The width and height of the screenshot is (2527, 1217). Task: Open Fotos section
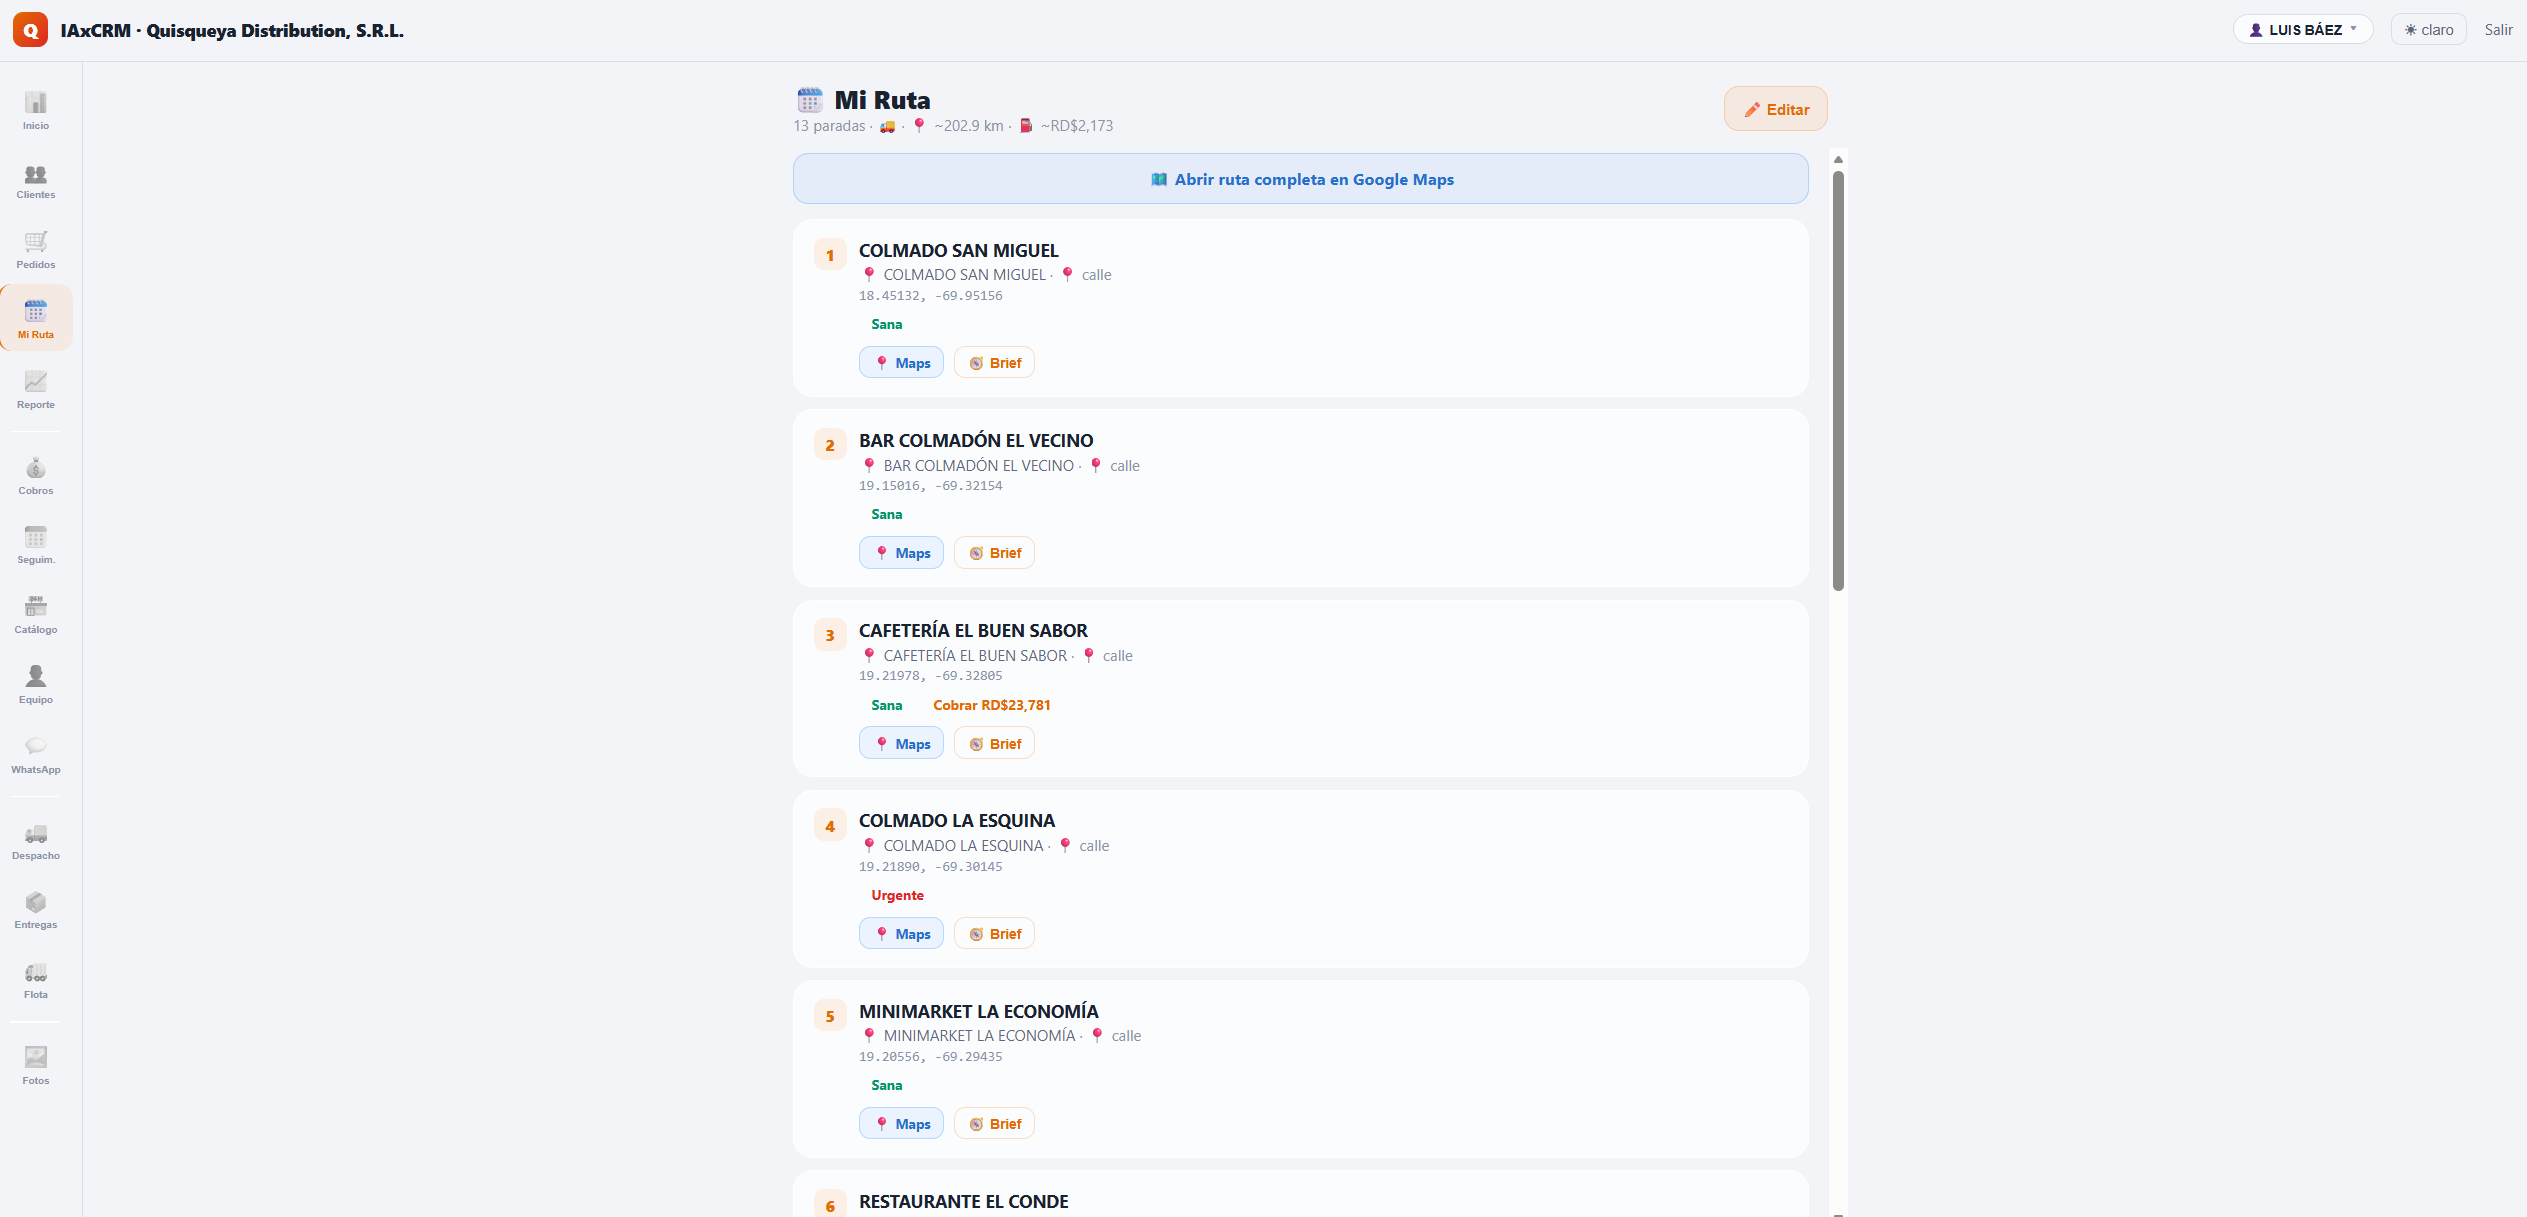click(x=36, y=1066)
